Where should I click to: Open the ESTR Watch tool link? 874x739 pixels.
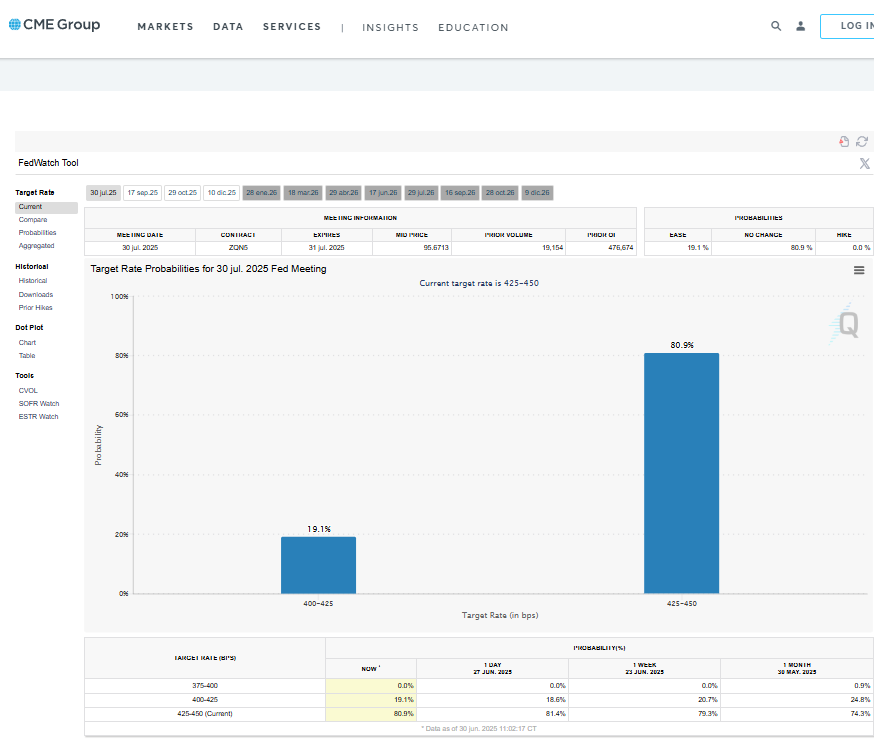pos(38,417)
